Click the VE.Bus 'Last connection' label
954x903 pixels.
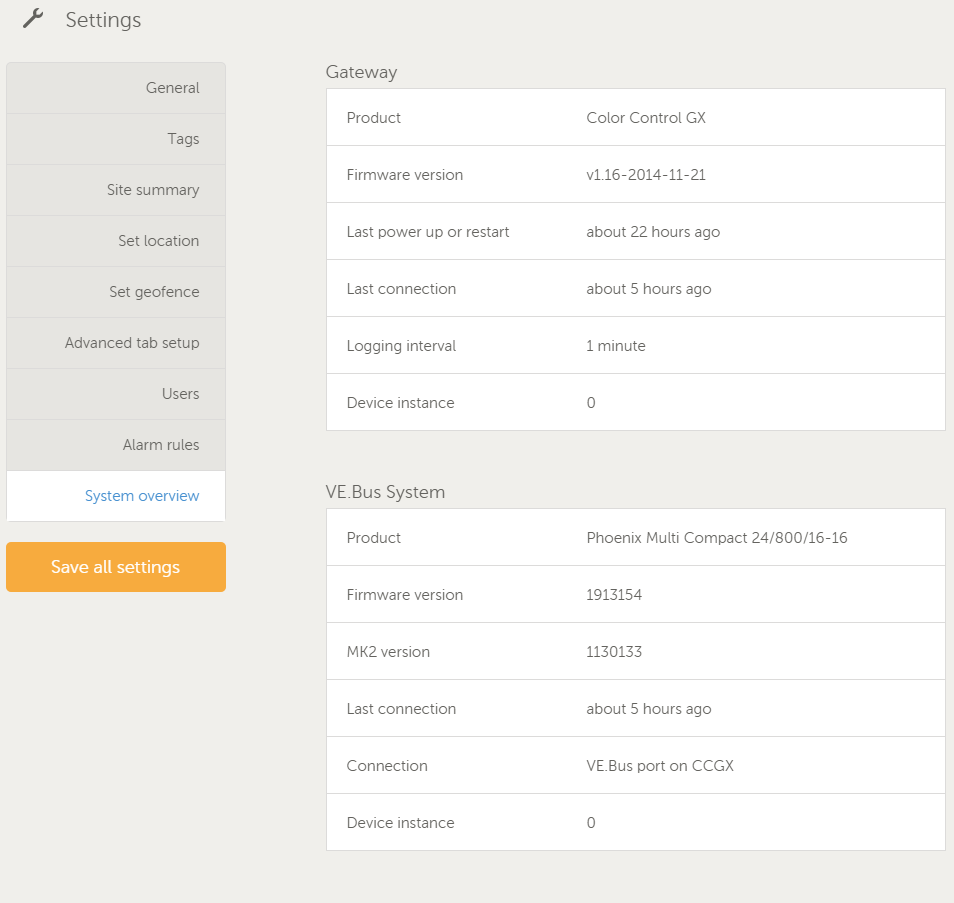[x=401, y=709]
